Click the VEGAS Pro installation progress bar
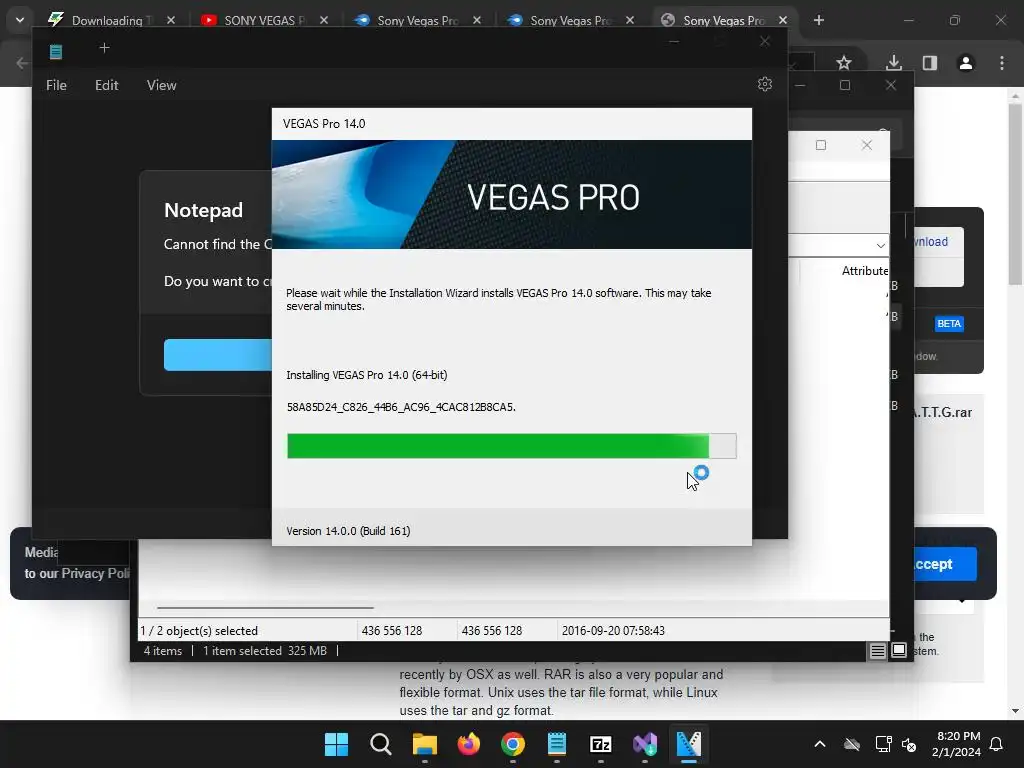Image resolution: width=1024 pixels, height=768 pixels. pyautogui.click(x=511, y=446)
